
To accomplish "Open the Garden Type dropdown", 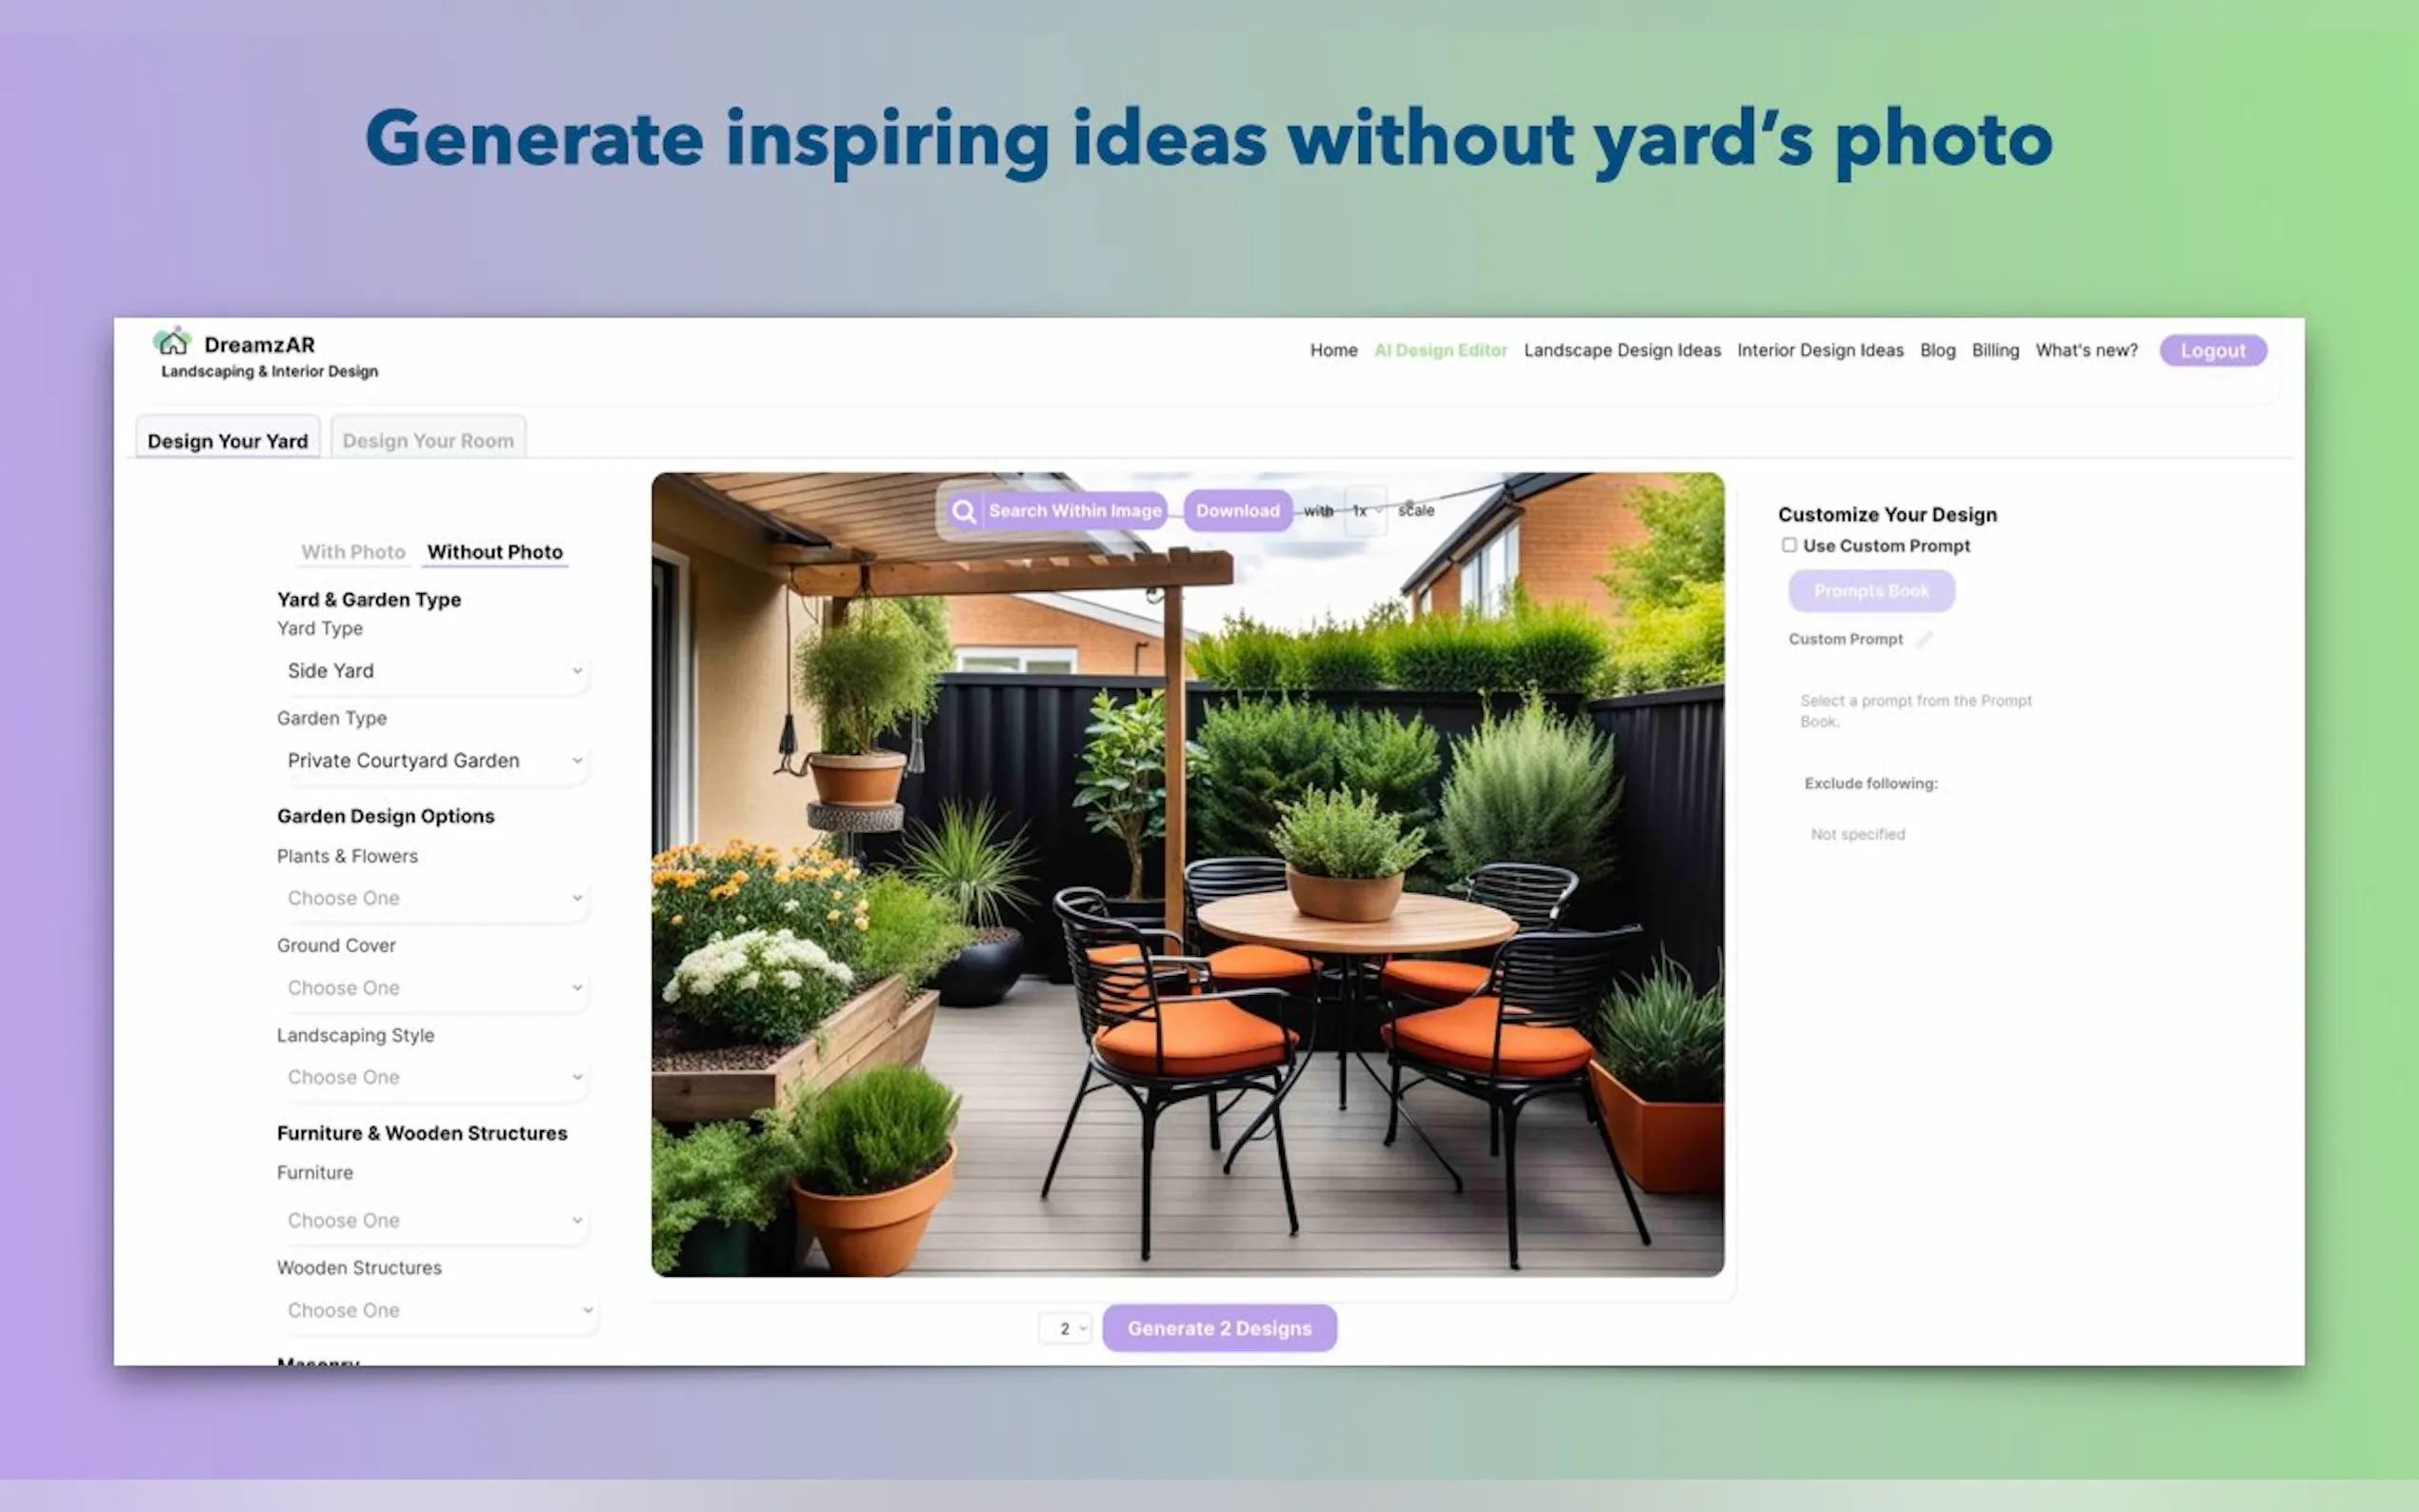I will [x=432, y=761].
